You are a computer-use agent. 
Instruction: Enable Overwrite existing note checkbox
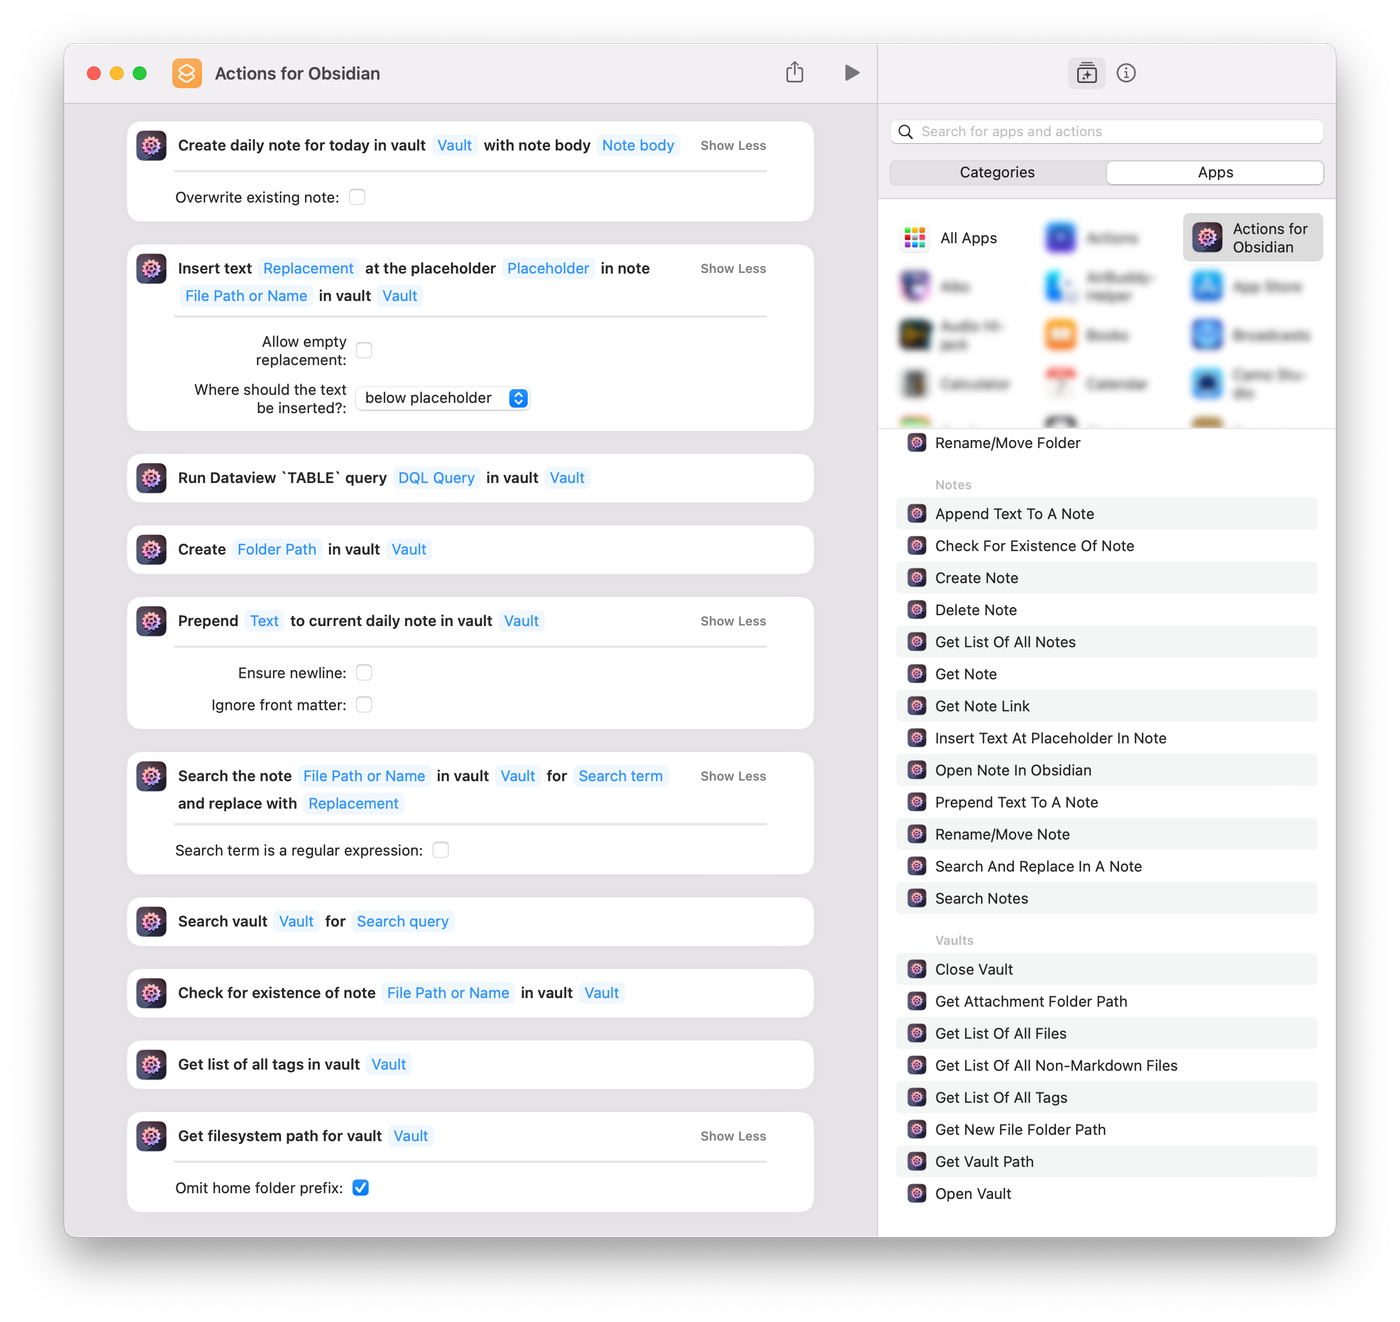(357, 197)
